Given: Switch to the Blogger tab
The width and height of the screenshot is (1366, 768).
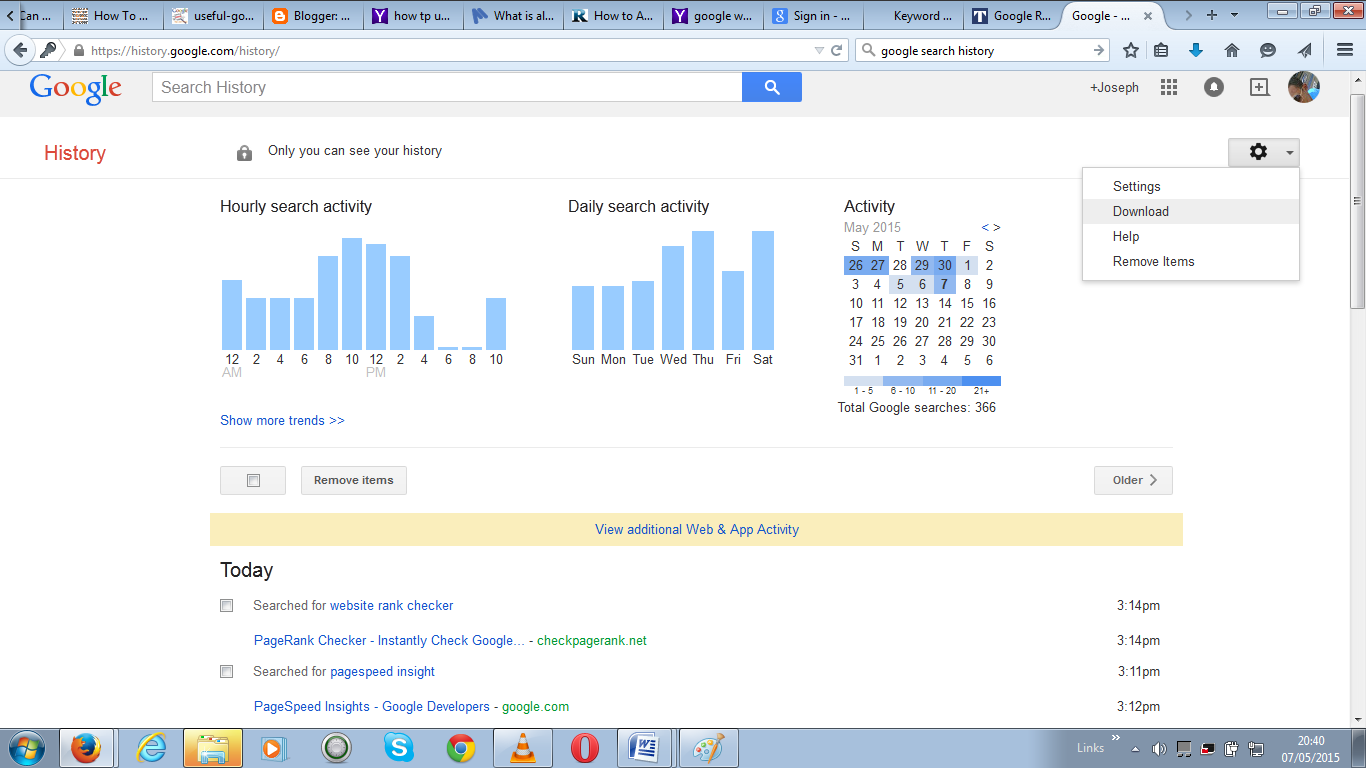Looking at the screenshot, I should (311, 15).
